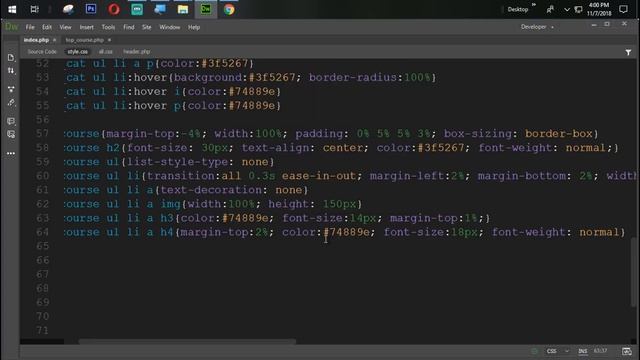Open the Insert menu
This screenshot has height=360, width=640.
(87, 27)
